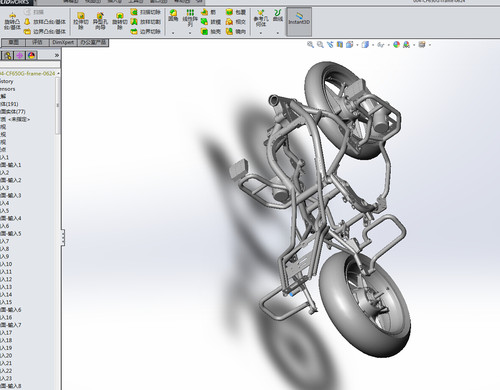Select the Wrap (包覆) tool
Image resolution: width=500 pixels, height=390 pixels.
coord(236,12)
